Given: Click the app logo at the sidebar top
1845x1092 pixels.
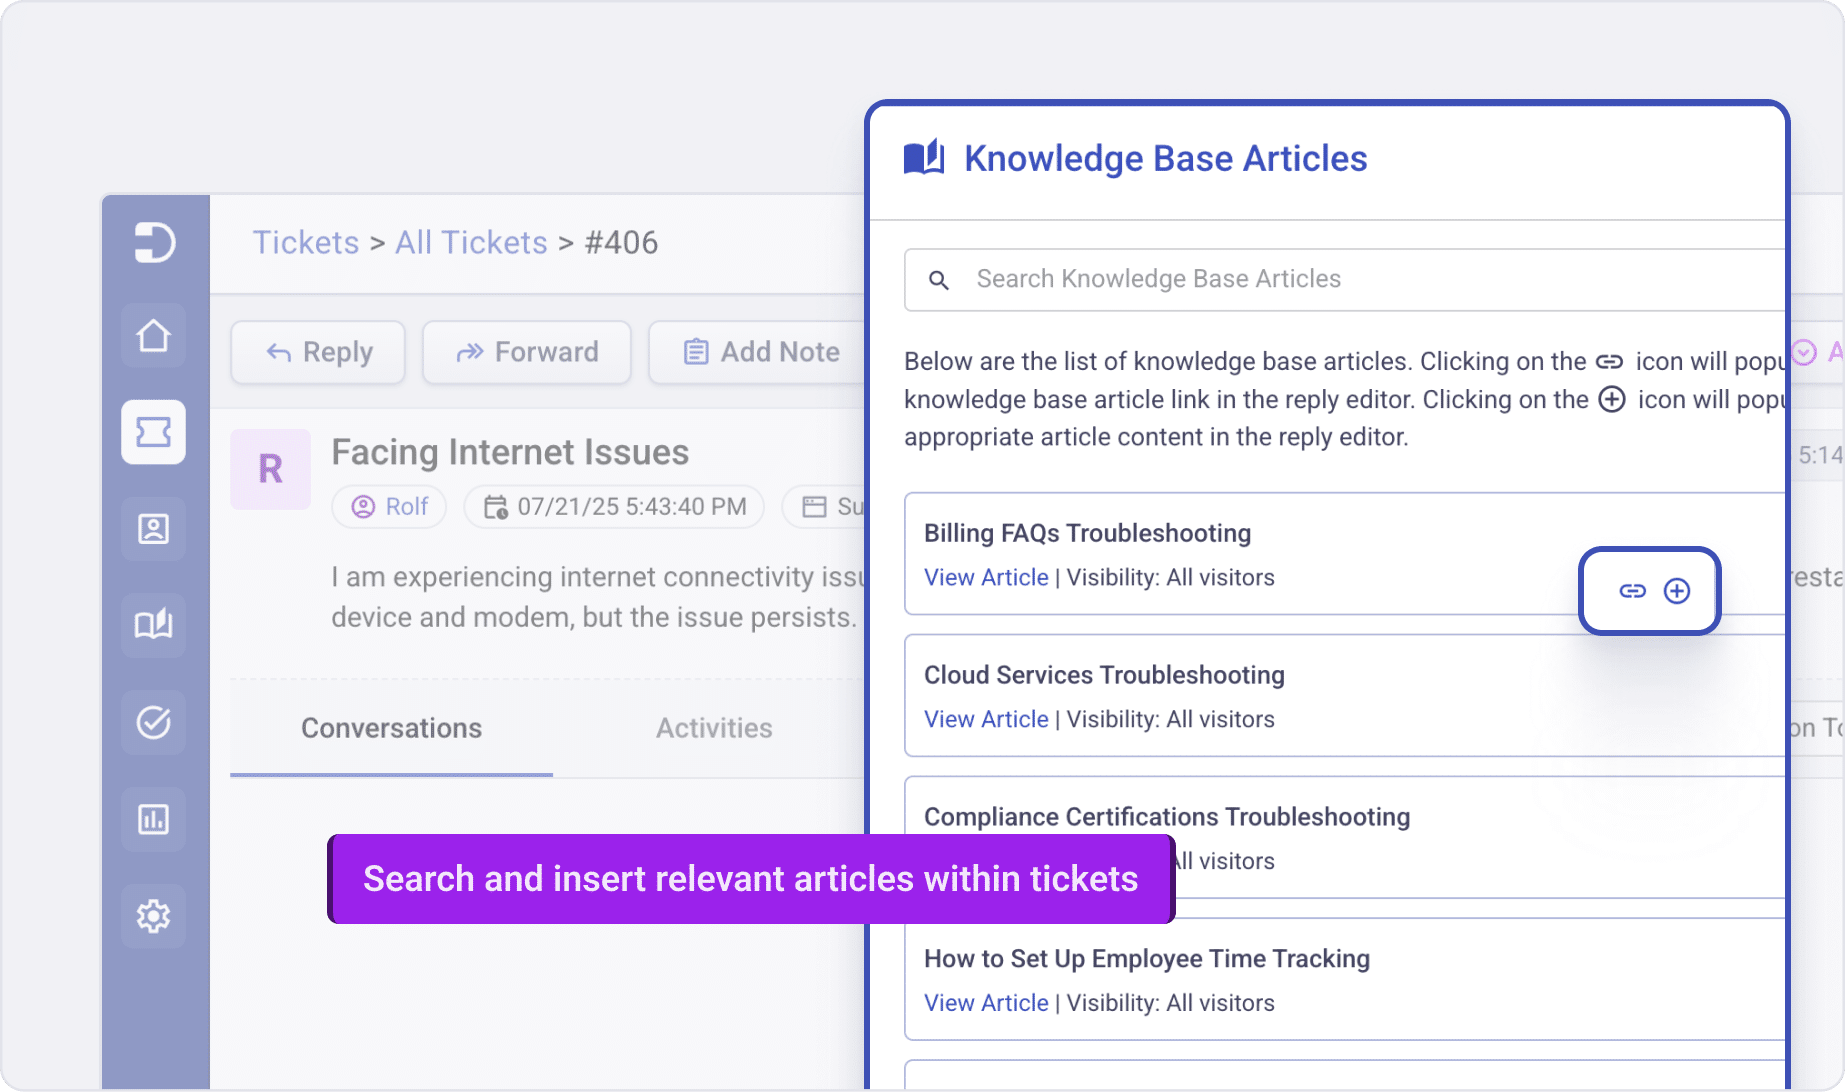Looking at the screenshot, I should [x=153, y=242].
